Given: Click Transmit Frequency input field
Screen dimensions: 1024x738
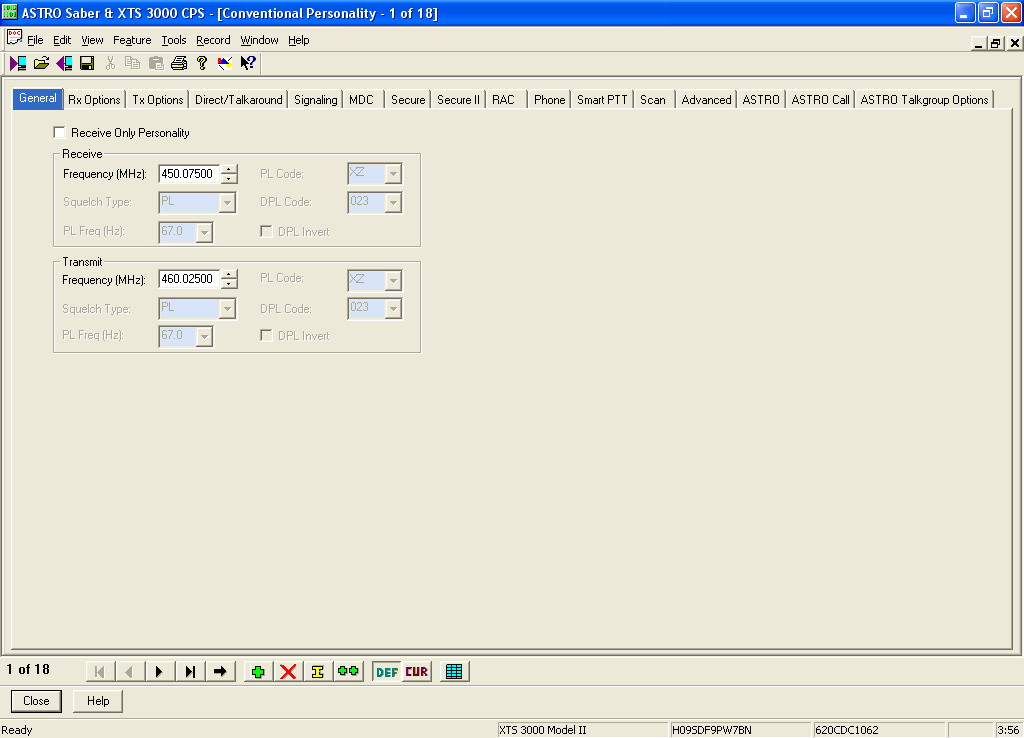Looking at the screenshot, I should [189, 279].
